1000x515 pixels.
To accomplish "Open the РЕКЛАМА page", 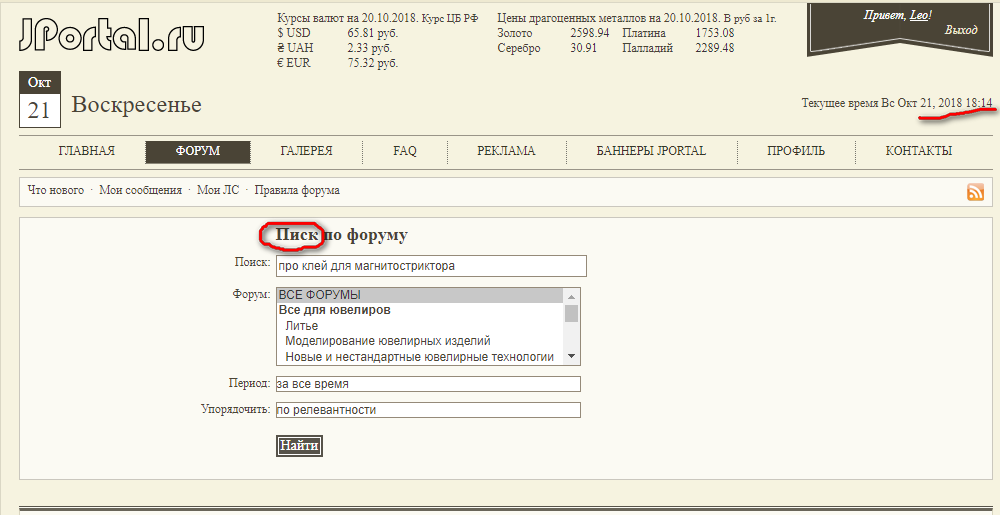I will [x=506, y=151].
